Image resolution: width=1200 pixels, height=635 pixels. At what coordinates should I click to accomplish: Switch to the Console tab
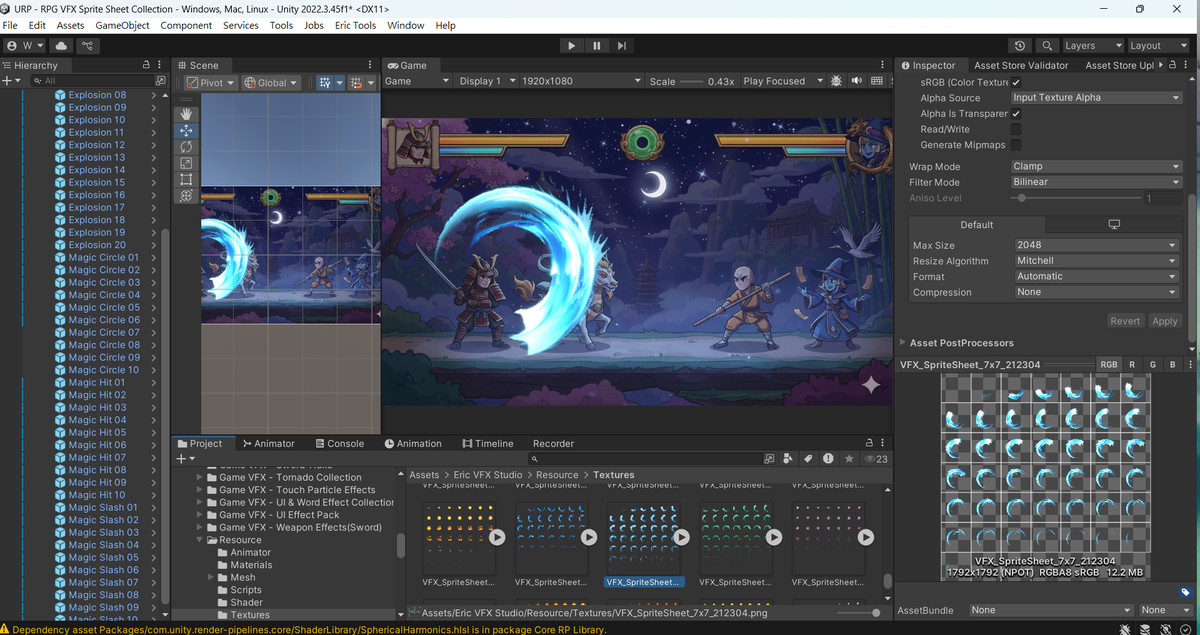[338, 443]
